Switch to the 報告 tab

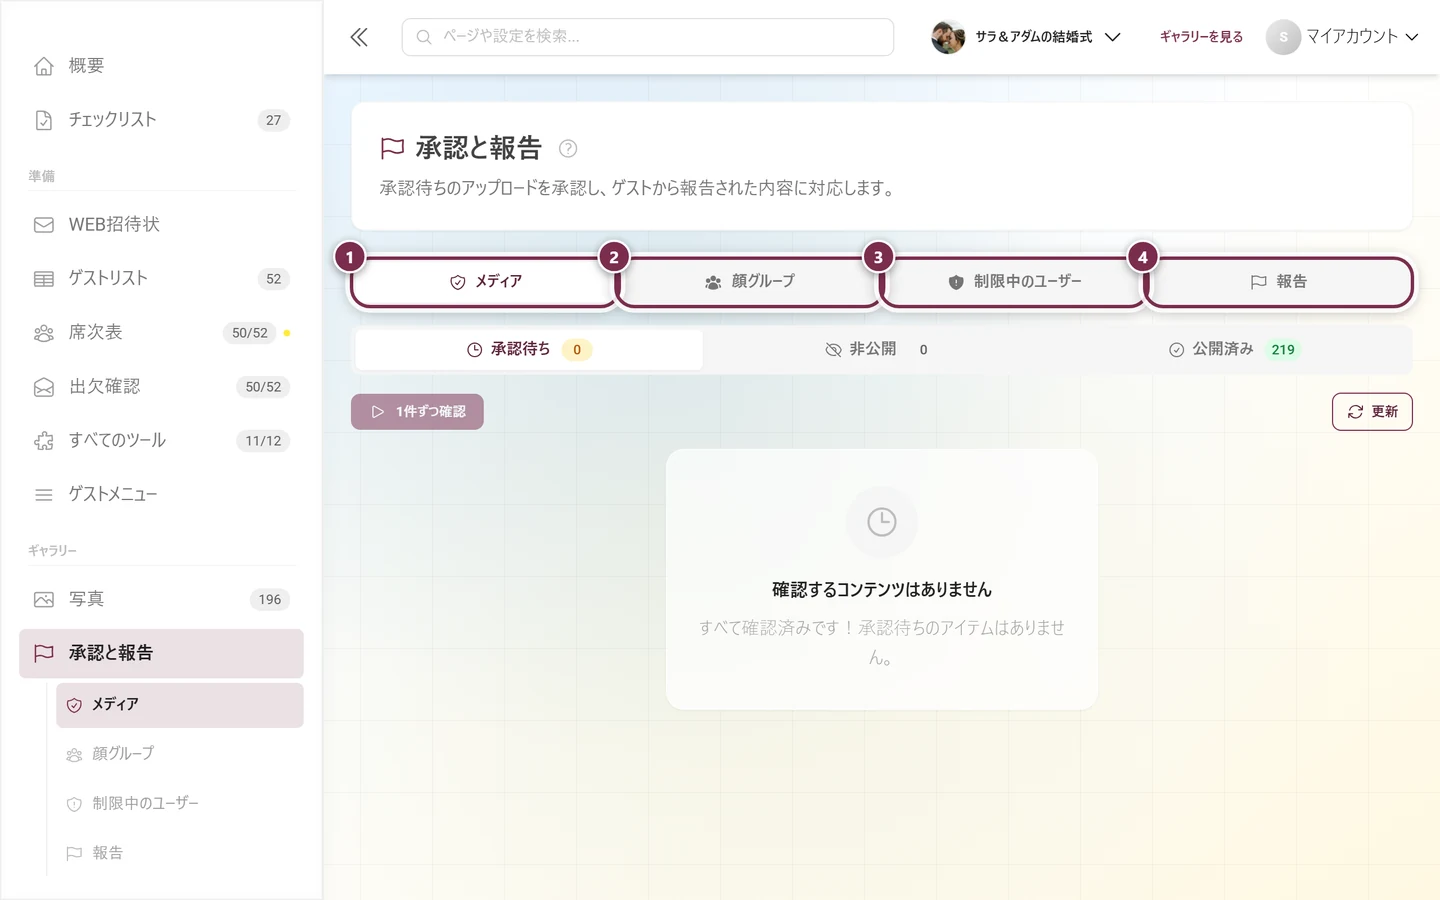pos(1278,282)
